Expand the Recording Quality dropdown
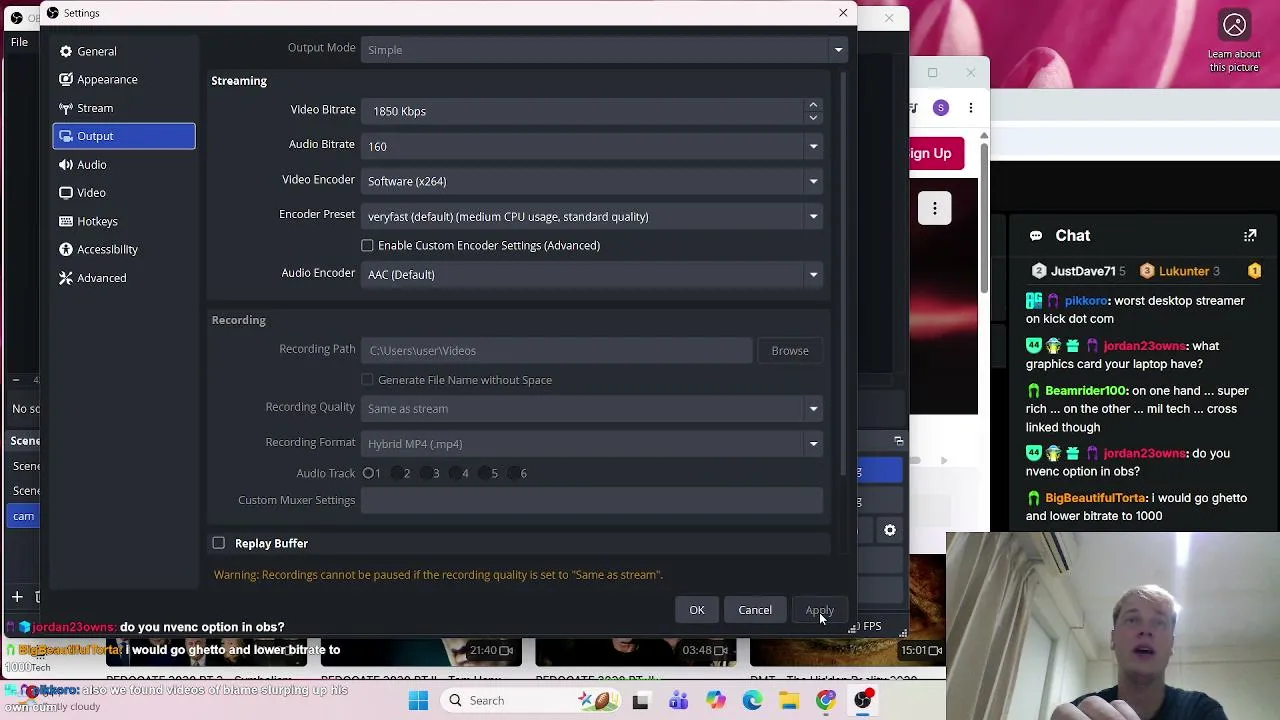The image size is (1280, 720). click(592, 408)
